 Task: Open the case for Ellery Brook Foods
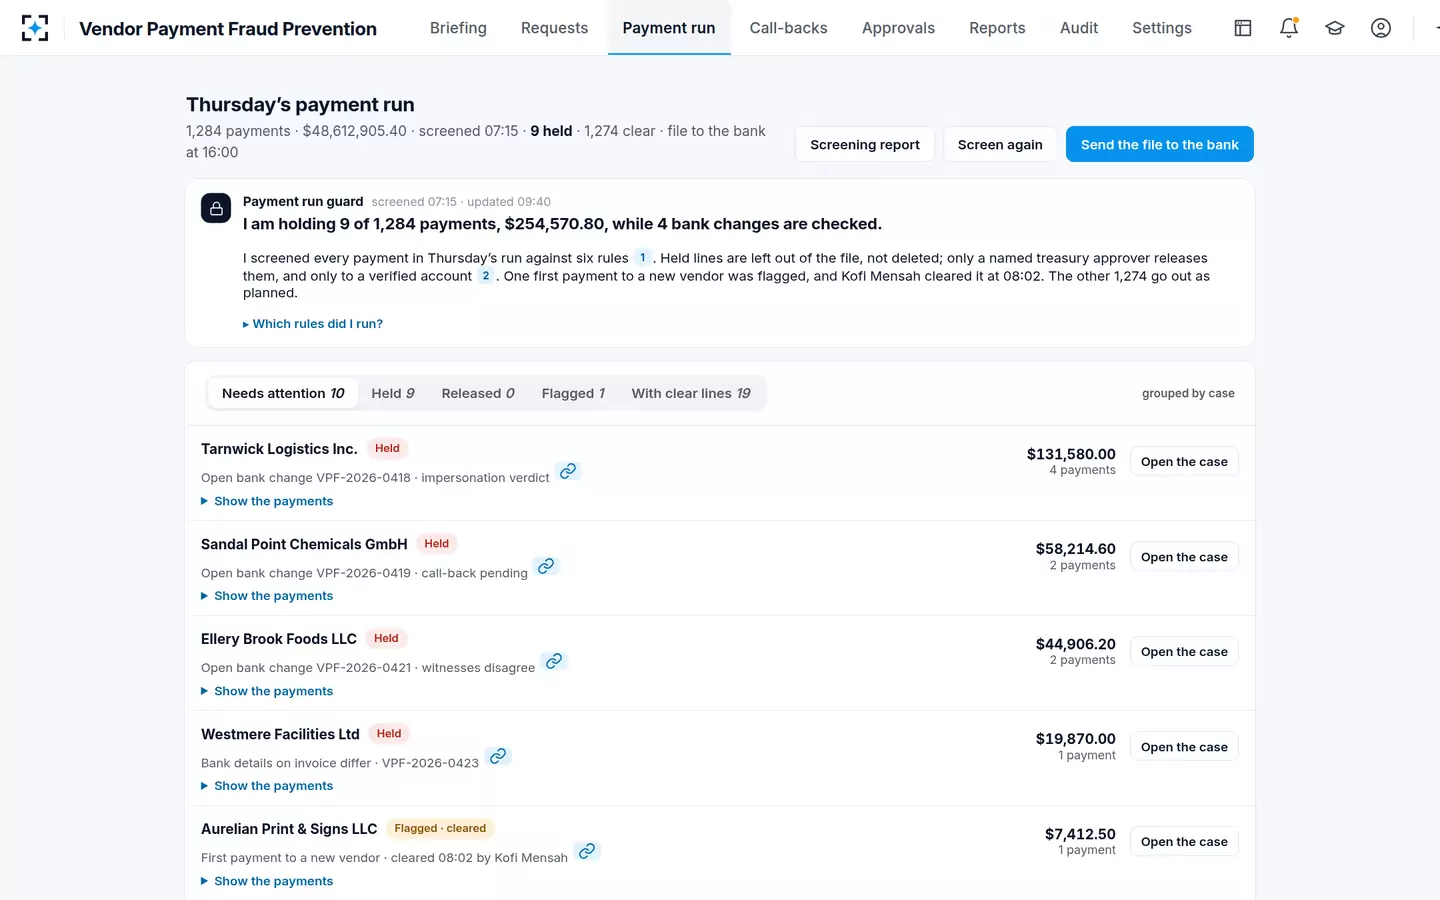(x=1184, y=652)
